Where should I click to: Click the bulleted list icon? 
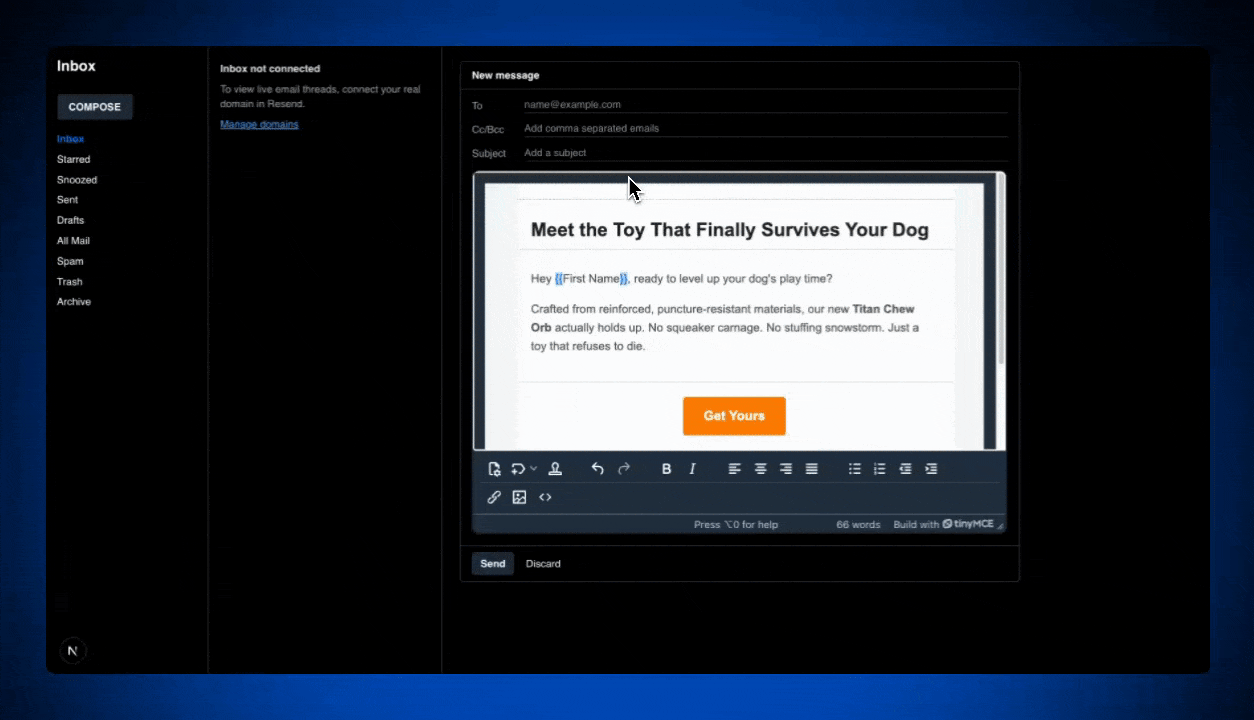(x=855, y=468)
